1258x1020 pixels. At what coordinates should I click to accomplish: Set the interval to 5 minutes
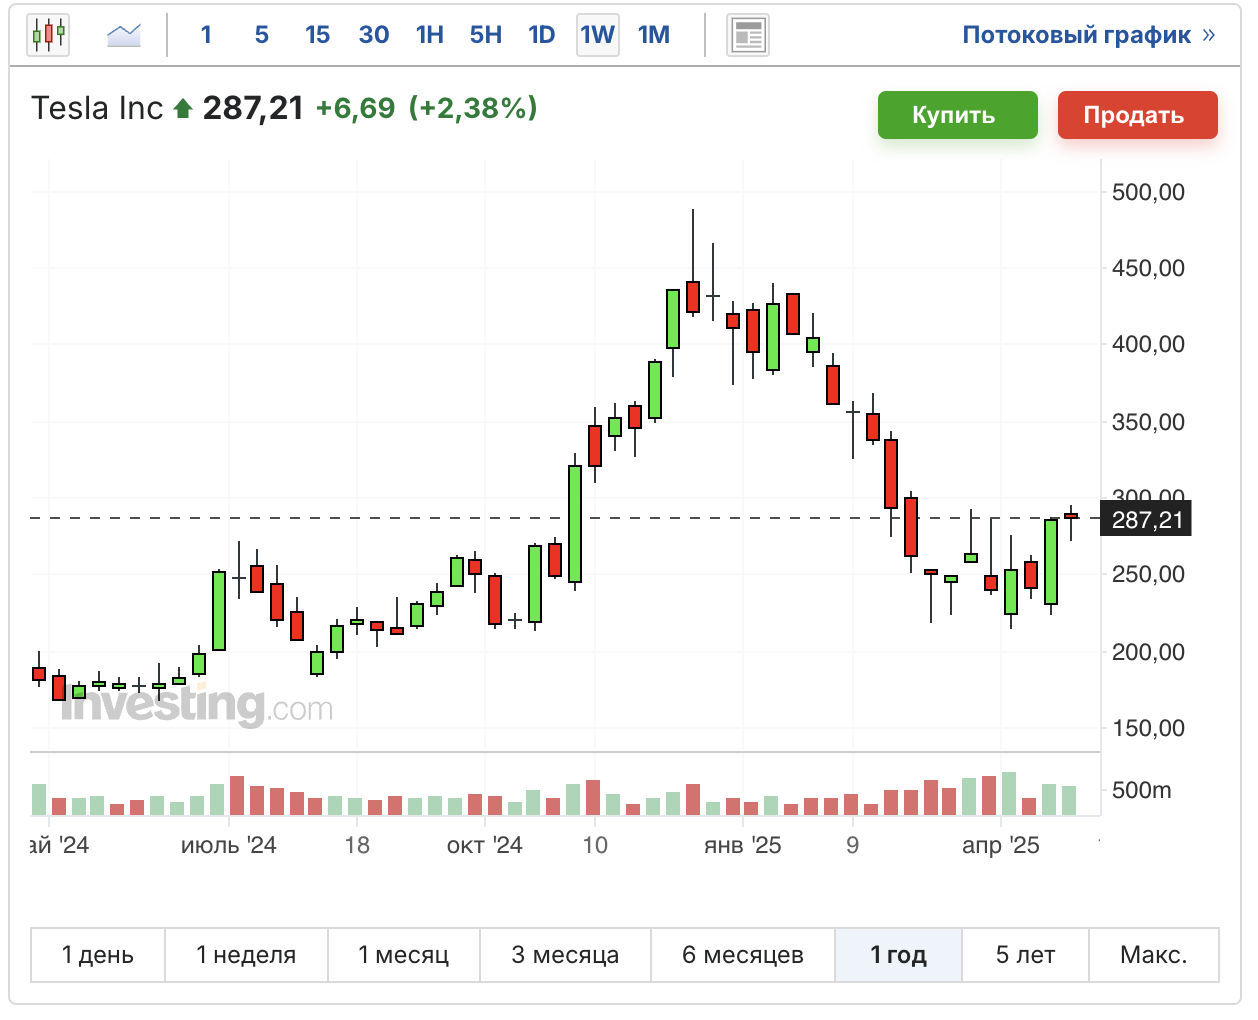click(262, 35)
